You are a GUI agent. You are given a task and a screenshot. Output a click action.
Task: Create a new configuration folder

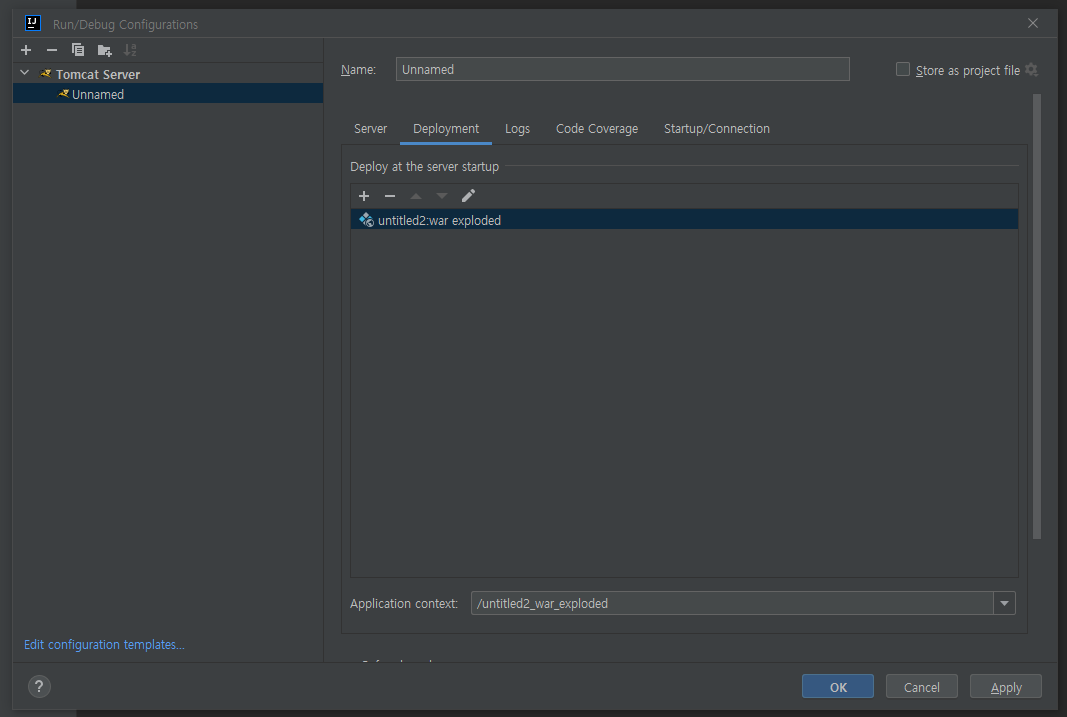[104, 50]
